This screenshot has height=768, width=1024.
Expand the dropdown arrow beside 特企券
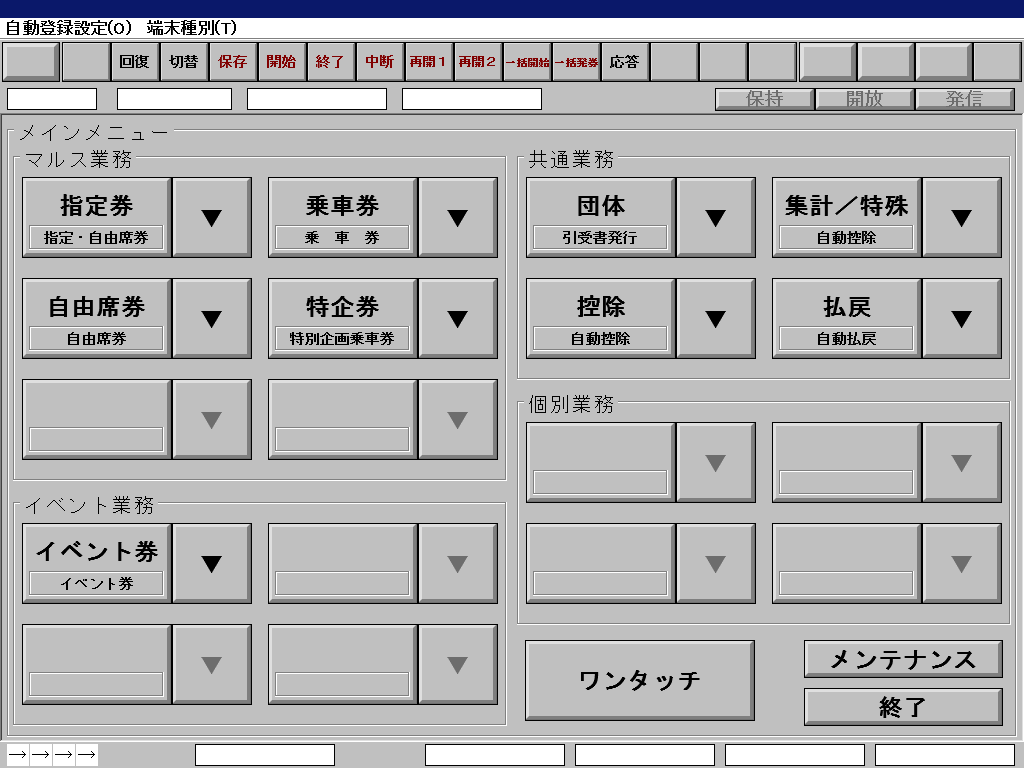point(458,319)
